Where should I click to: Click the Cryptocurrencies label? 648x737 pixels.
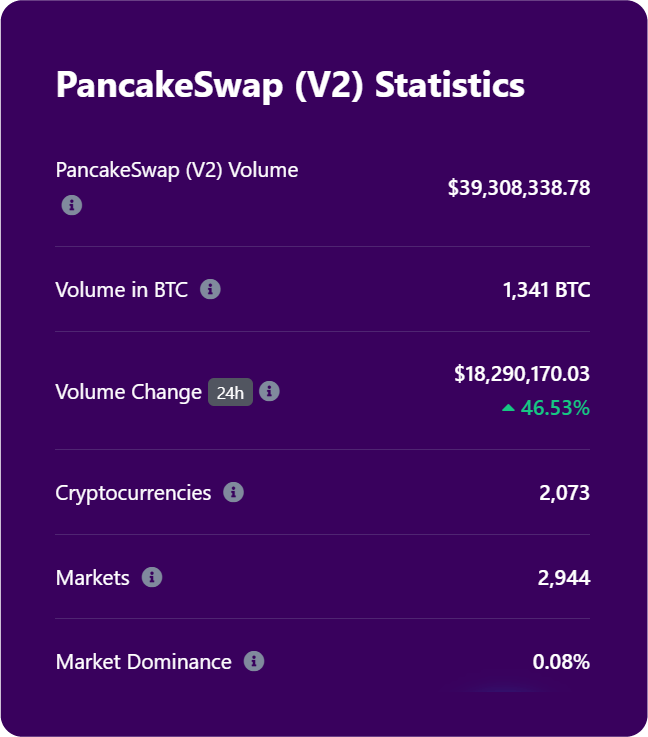tap(134, 493)
